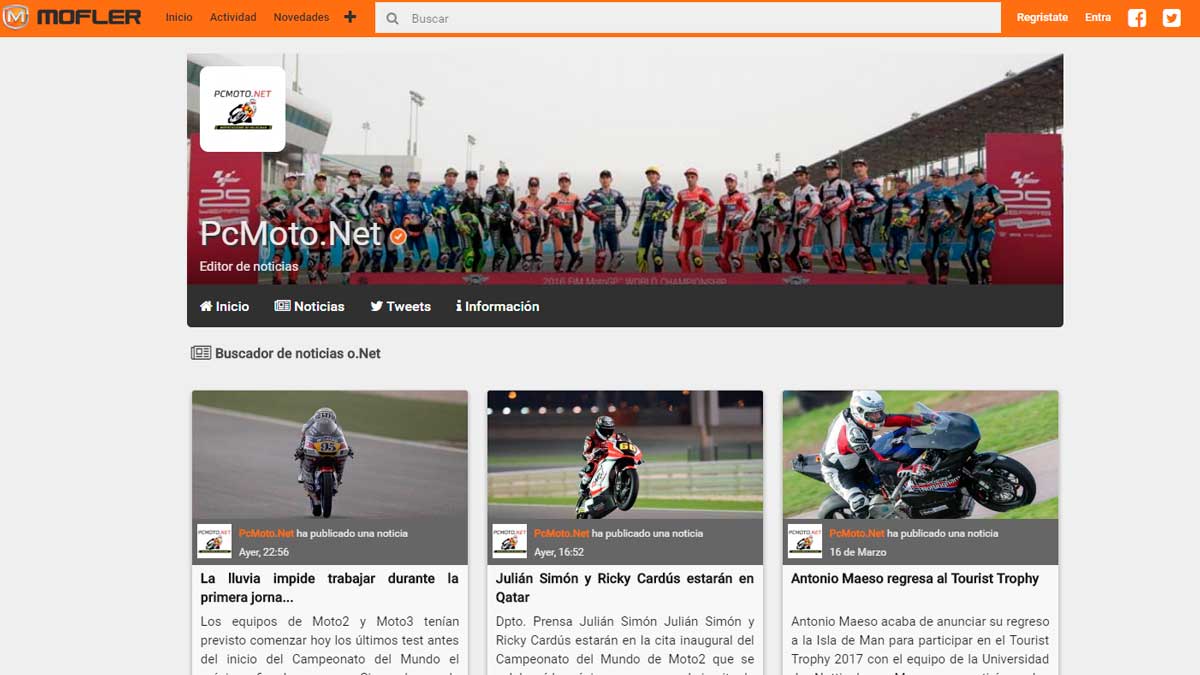Screen dimensions: 1200x675
Task: Click the magnifying glass search icon
Action: [392, 18]
